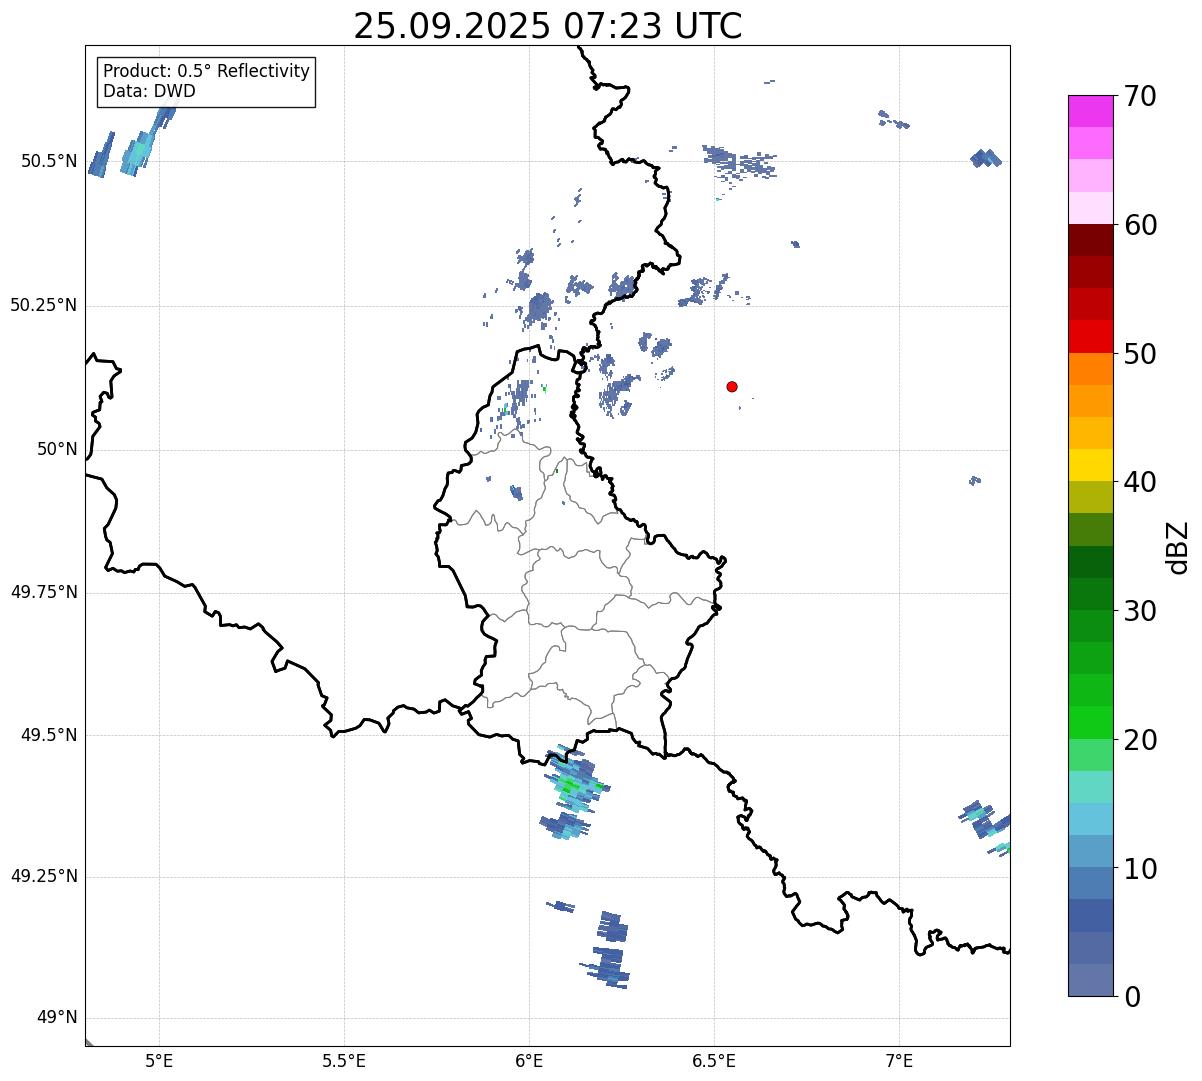The width and height of the screenshot is (1202, 1081).
Task: Click the 50.25°N latitude label
Action: coord(44,305)
